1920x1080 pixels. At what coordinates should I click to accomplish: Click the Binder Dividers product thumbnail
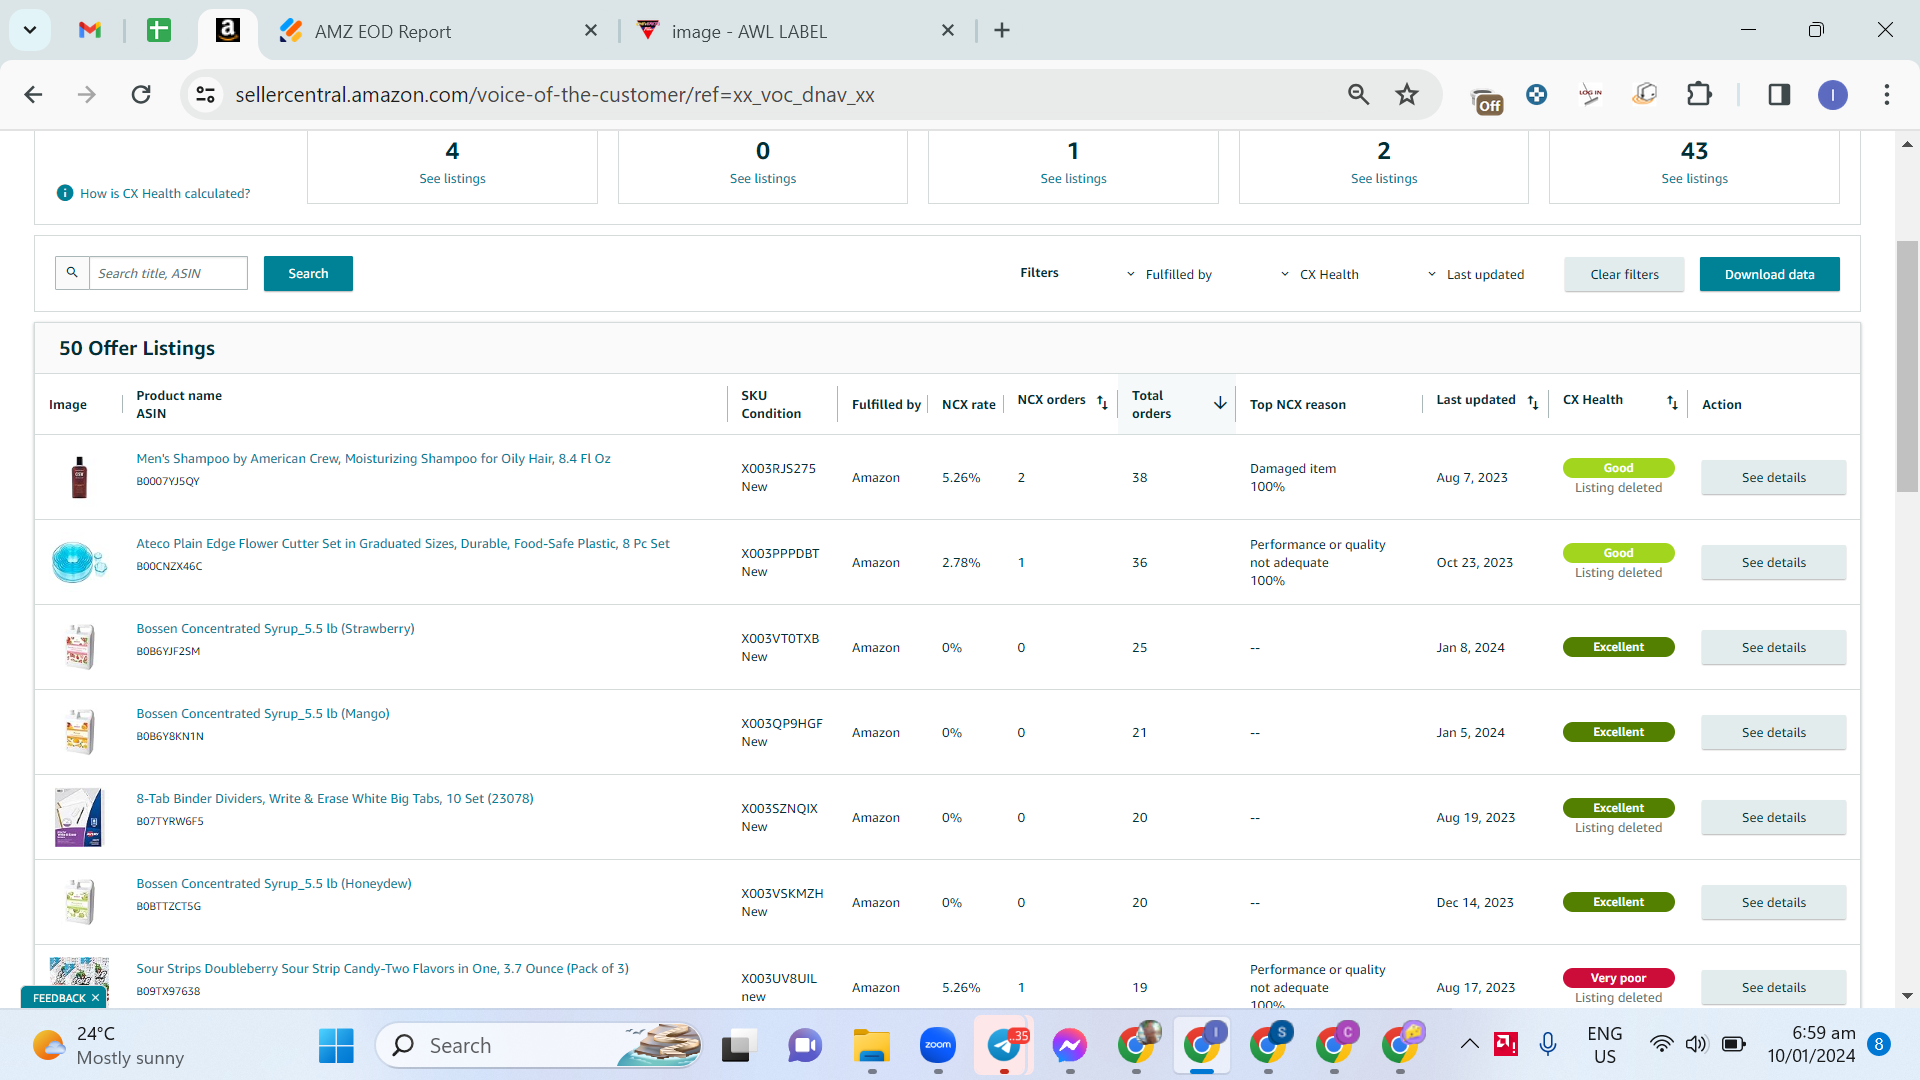pyautogui.click(x=79, y=817)
